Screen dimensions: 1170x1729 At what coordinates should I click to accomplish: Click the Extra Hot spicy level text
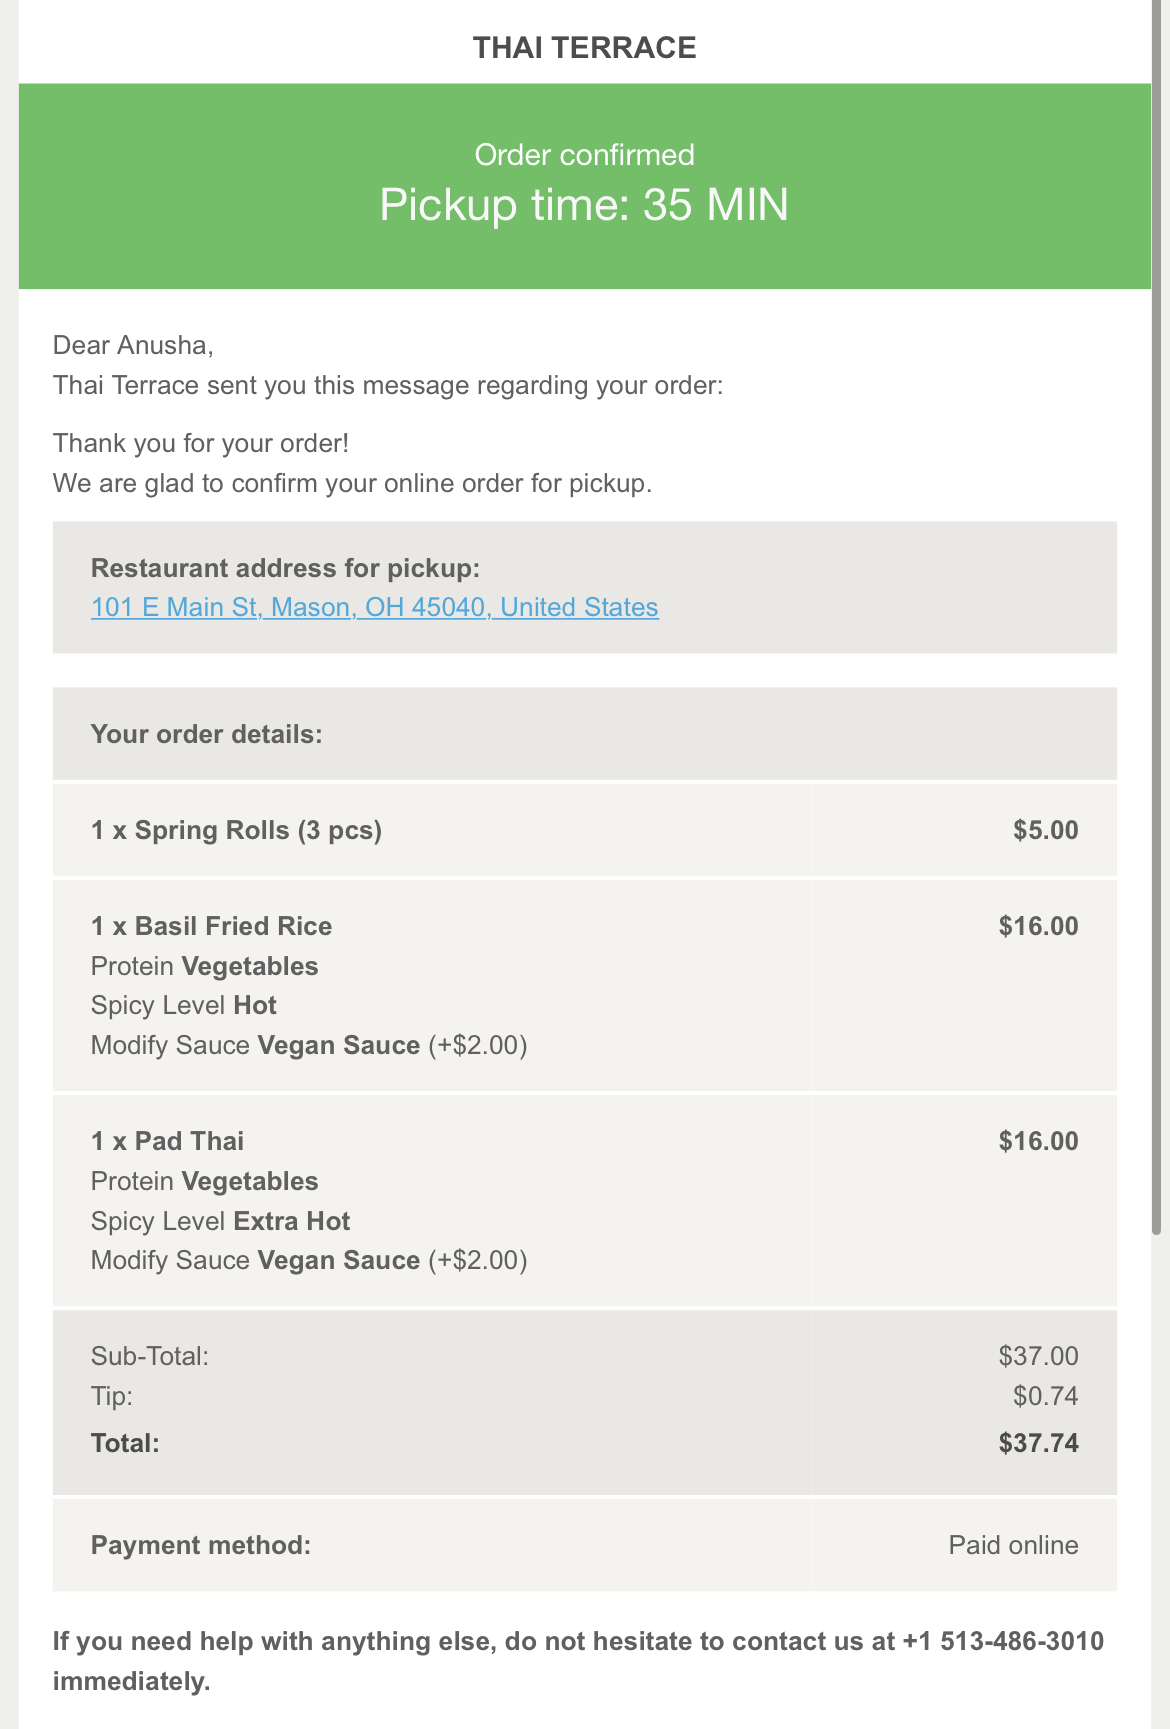coord(291,1221)
